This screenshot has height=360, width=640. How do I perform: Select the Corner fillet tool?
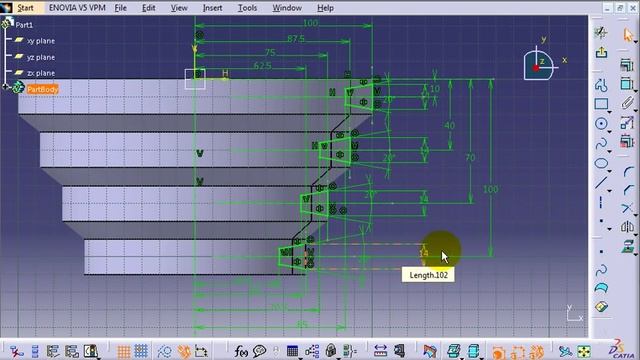[628, 171]
